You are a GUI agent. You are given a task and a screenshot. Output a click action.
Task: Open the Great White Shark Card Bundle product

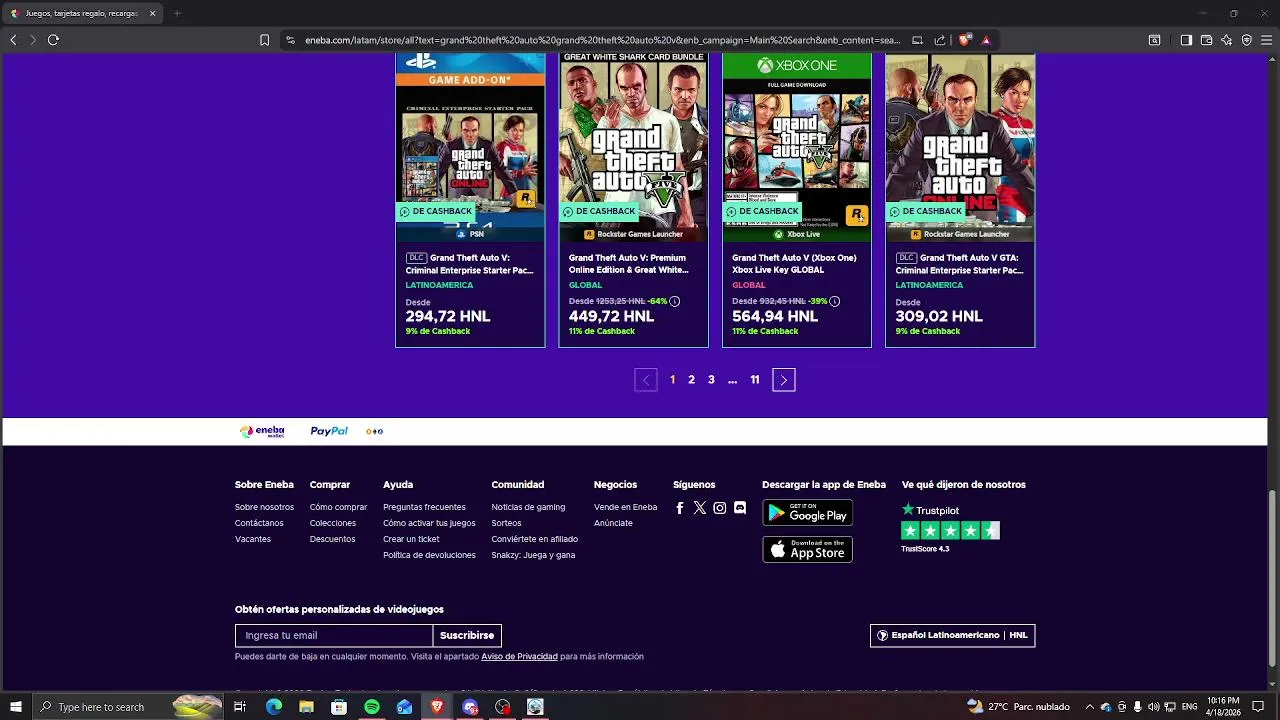click(x=633, y=200)
